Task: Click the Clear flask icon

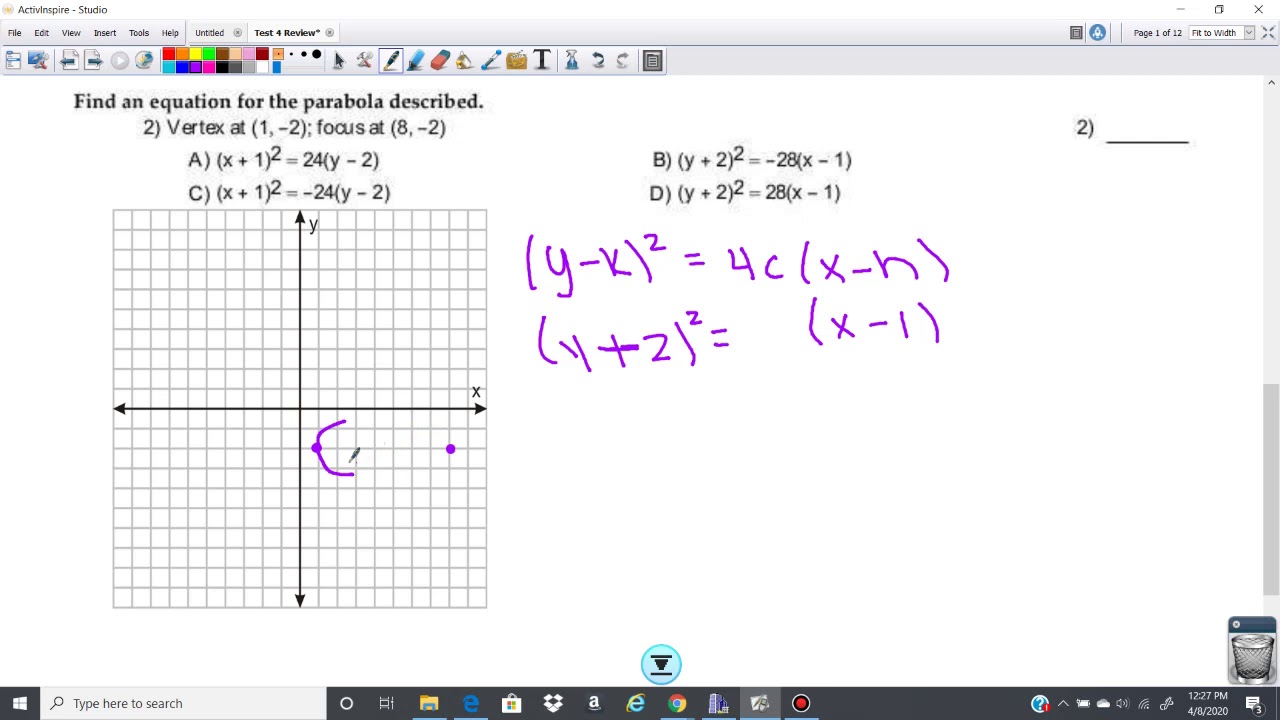Action: coord(572,61)
